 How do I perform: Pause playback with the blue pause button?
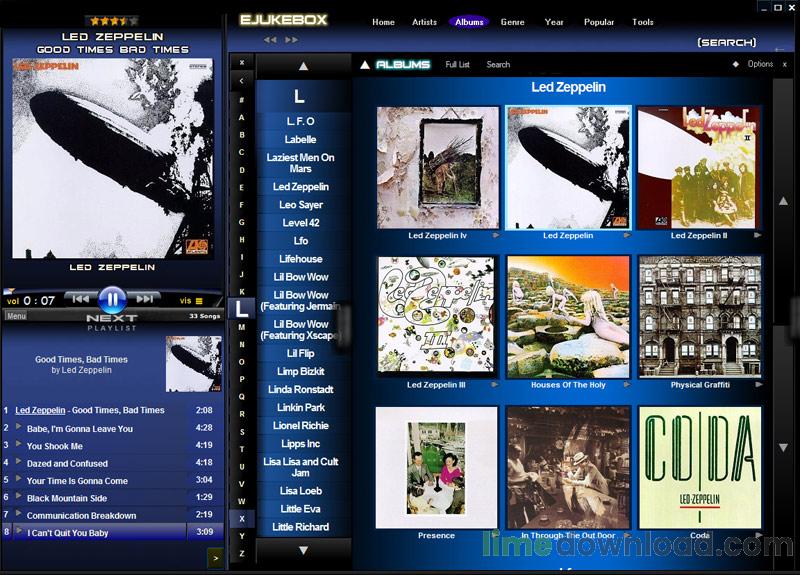pos(112,299)
